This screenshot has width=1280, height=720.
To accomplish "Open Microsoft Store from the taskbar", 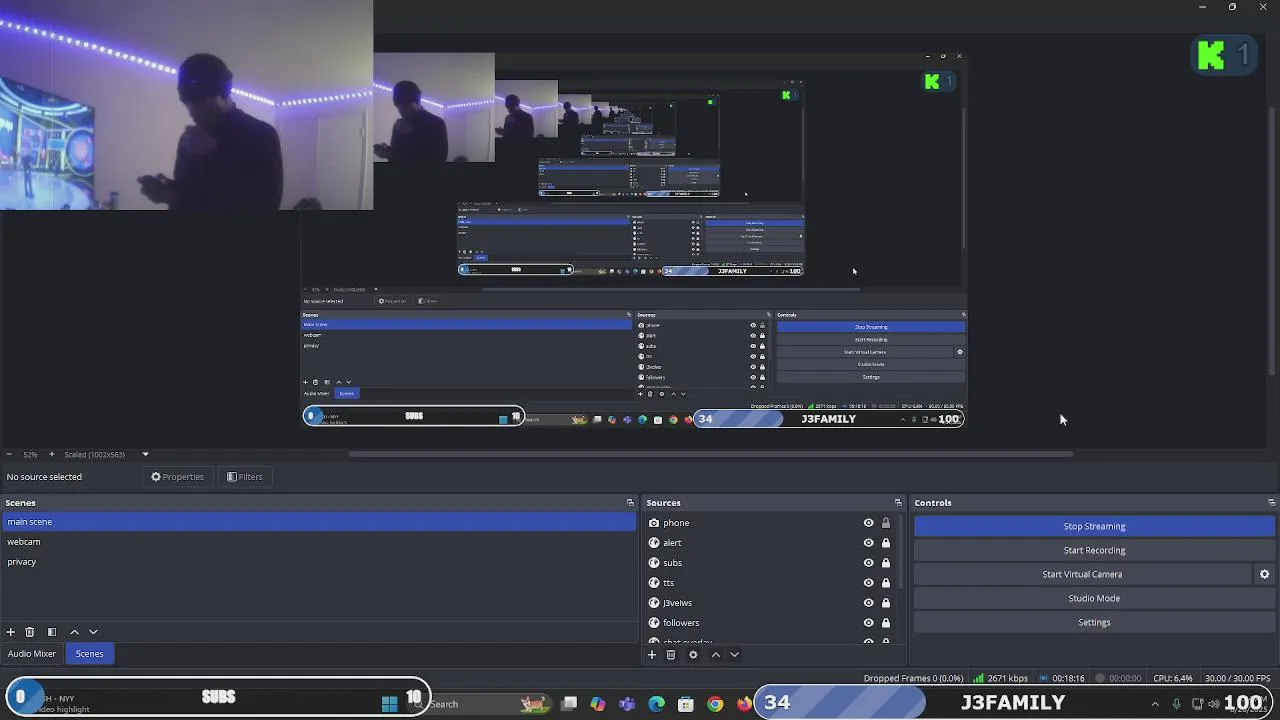I will click(685, 704).
